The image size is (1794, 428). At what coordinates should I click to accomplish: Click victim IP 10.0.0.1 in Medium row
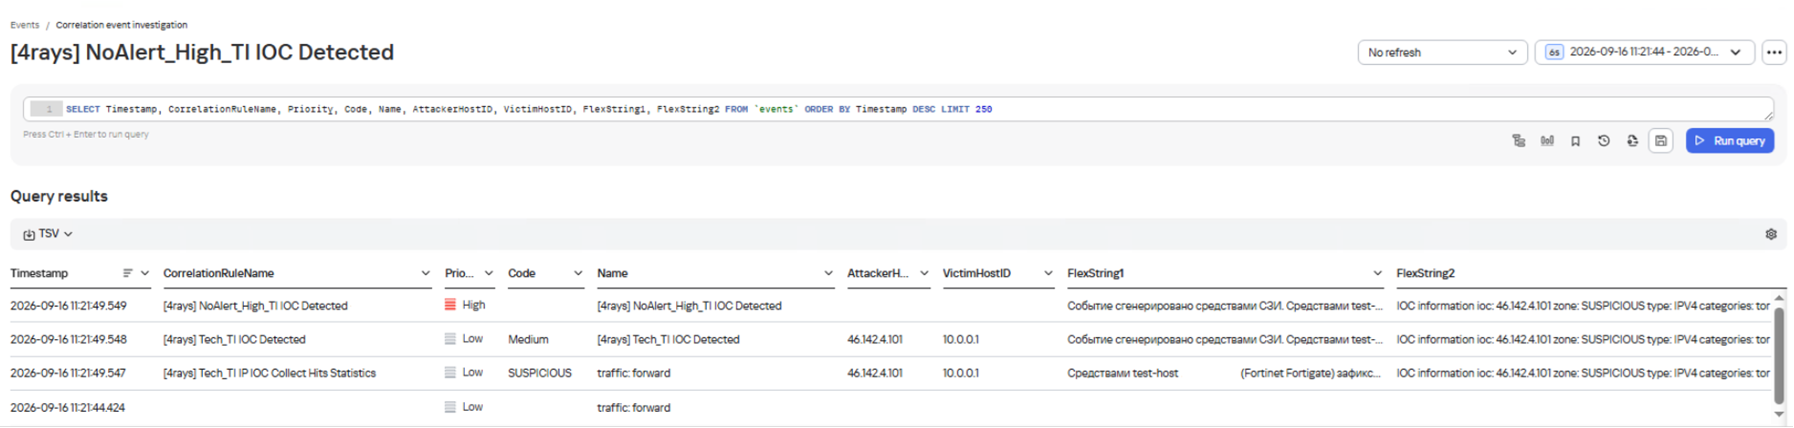click(x=961, y=340)
